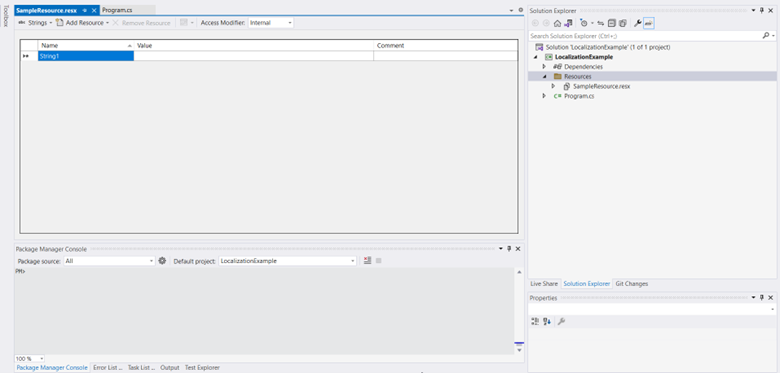Toggle auto-hide pin on Properties panel
Image resolution: width=780 pixels, height=373 pixels.
pos(762,297)
